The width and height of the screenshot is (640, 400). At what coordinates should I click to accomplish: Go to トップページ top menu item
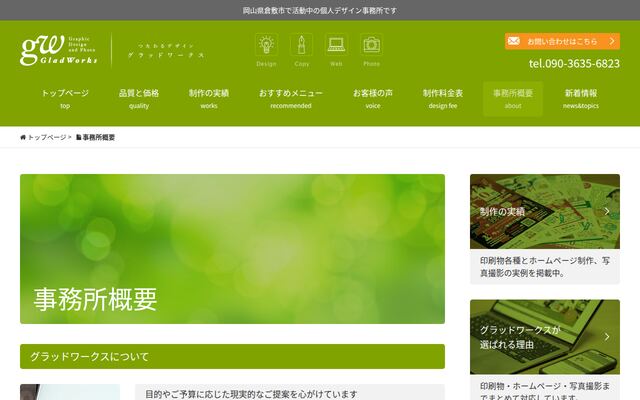point(65,99)
